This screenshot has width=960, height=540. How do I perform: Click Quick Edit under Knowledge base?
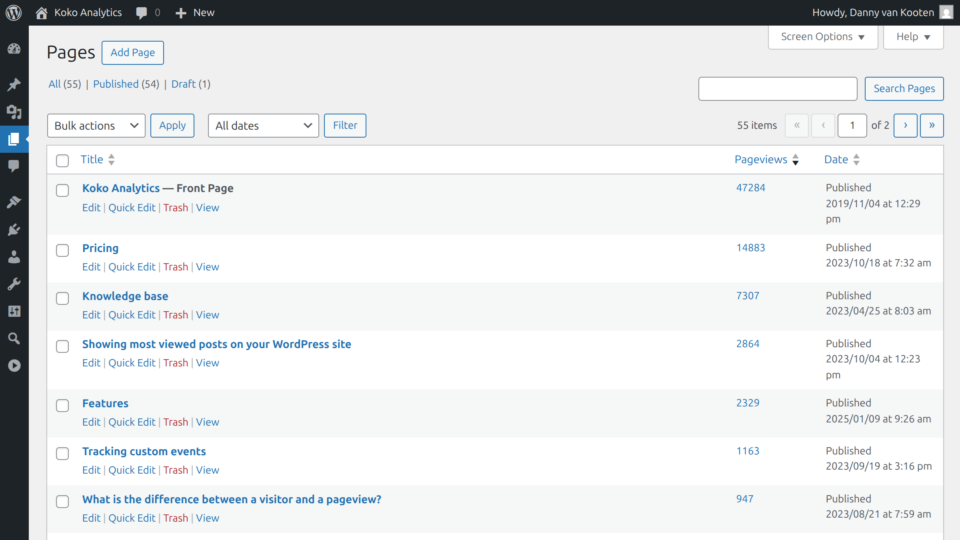[132, 315]
